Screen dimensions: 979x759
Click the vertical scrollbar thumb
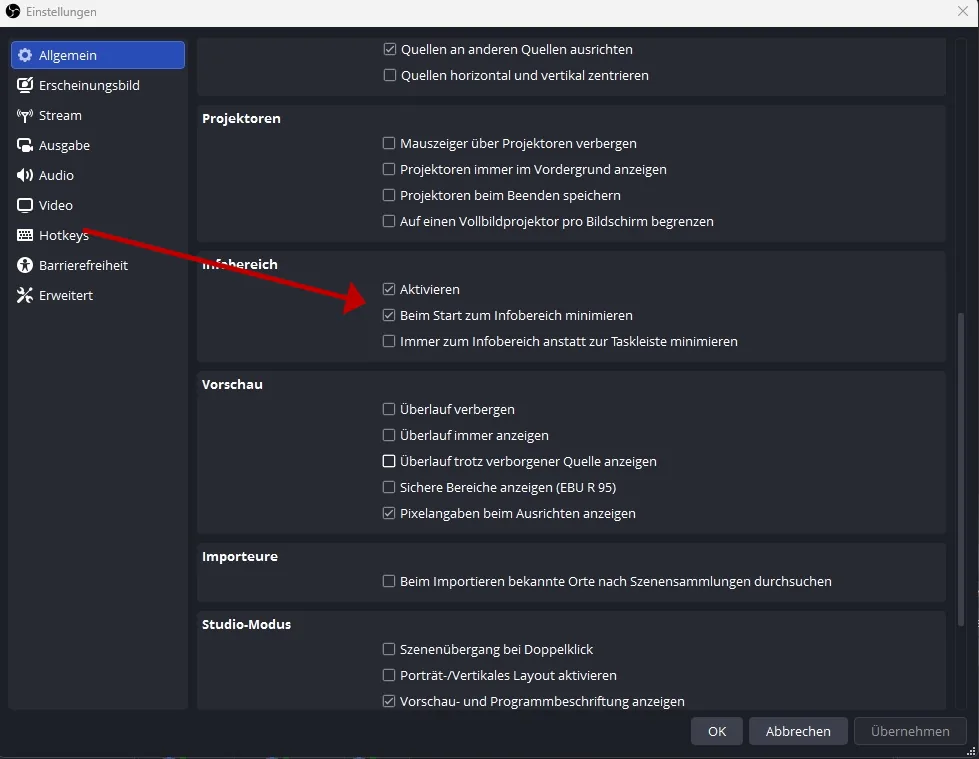pyautogui.click(x=961, y=469)
